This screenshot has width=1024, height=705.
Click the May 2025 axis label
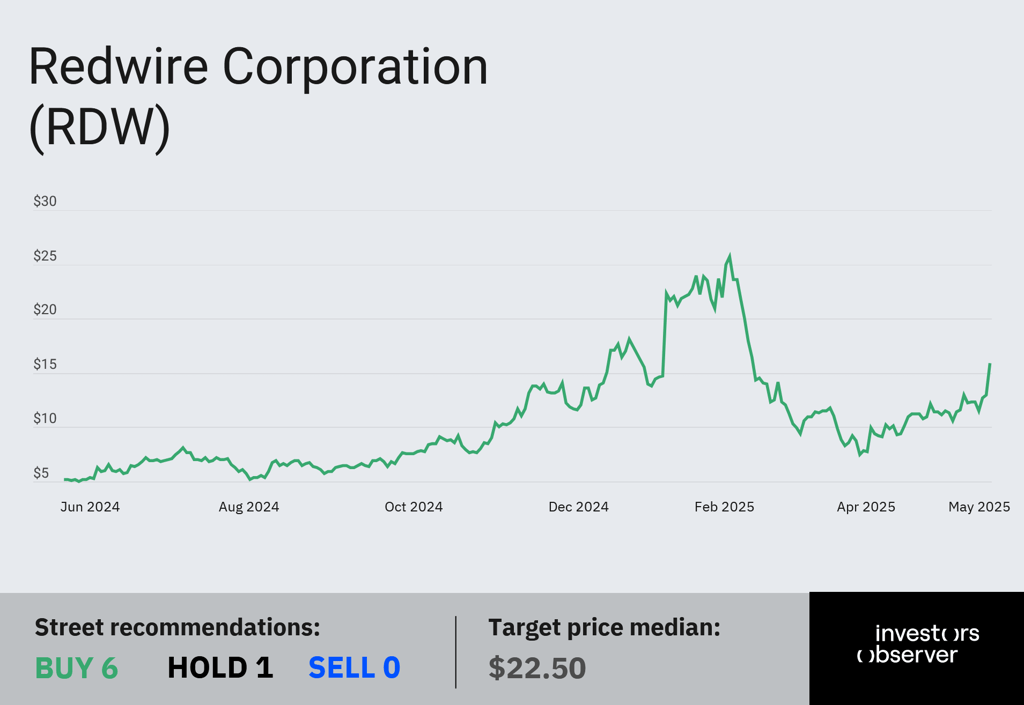click(x=979, y=507)
